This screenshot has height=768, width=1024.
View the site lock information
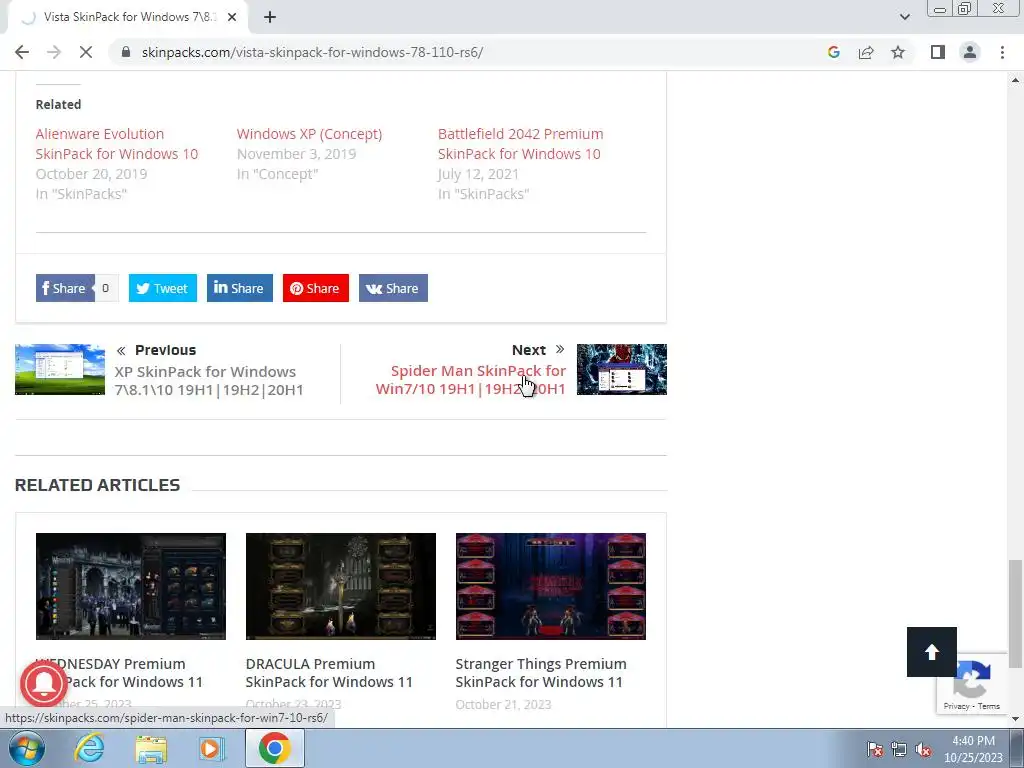[126, 52]
